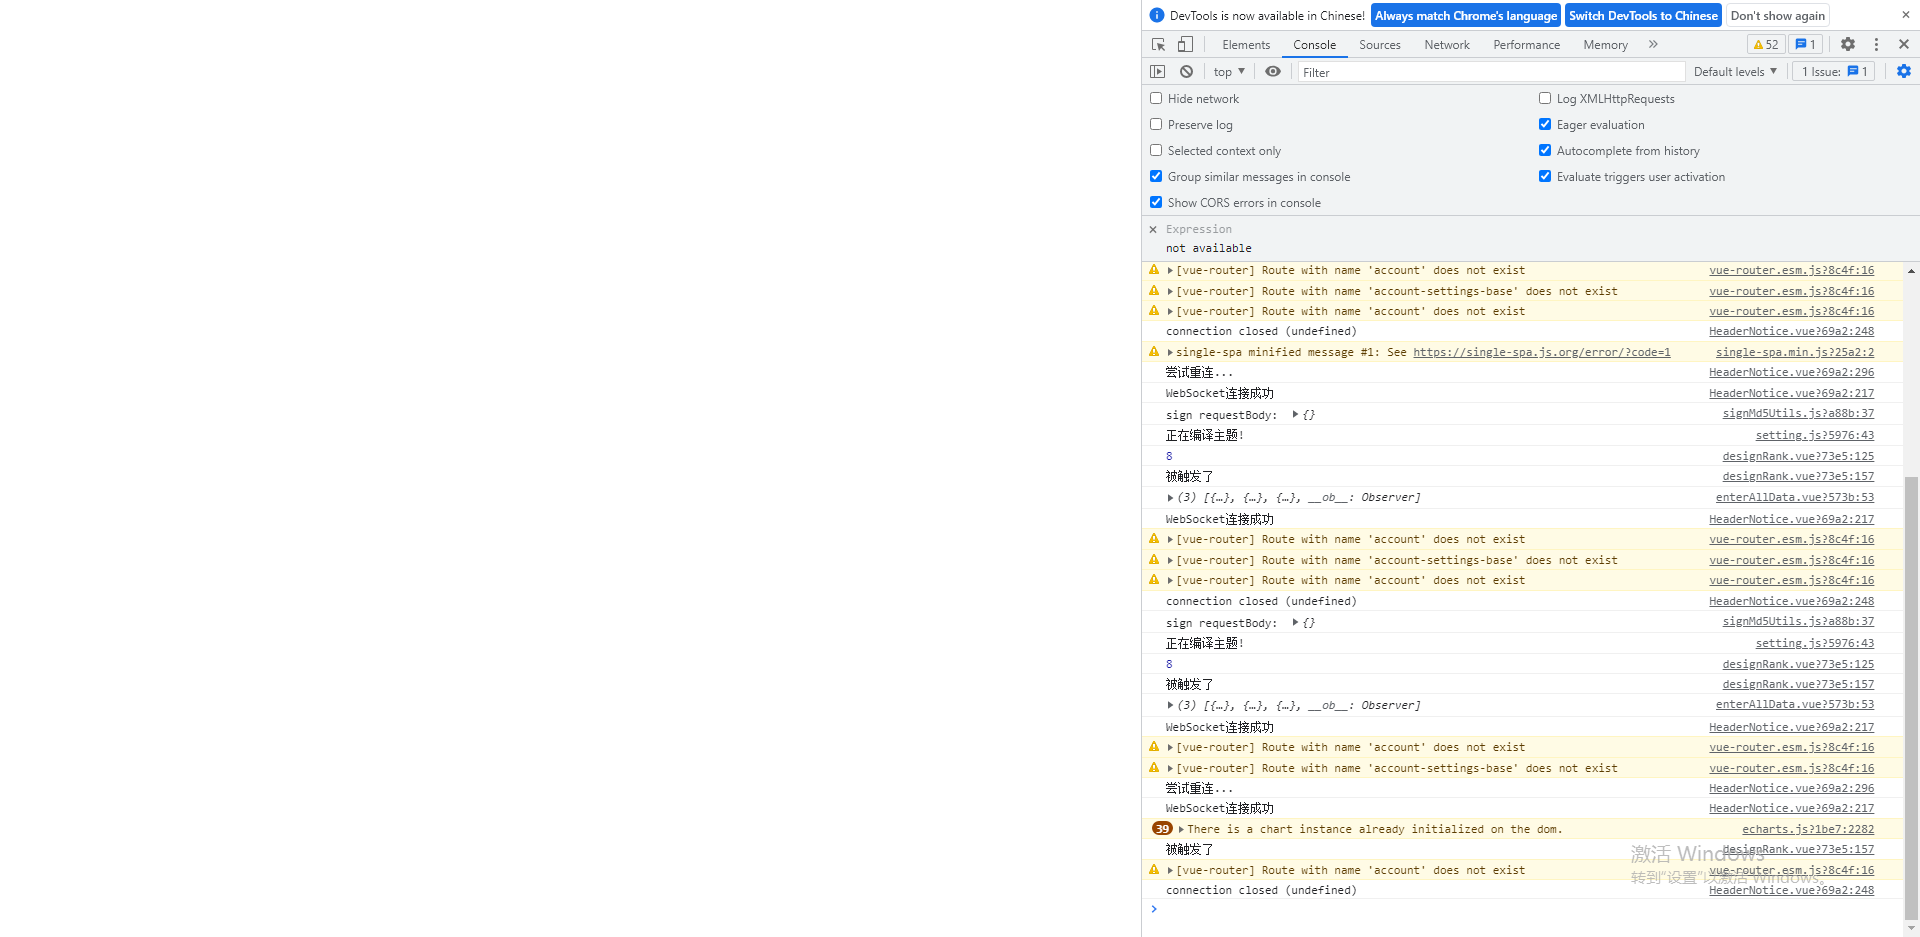This screenshot has height=937, width=1920.
Task: Click the 52 warnings indicator badge
Action: click(1765, 44)
